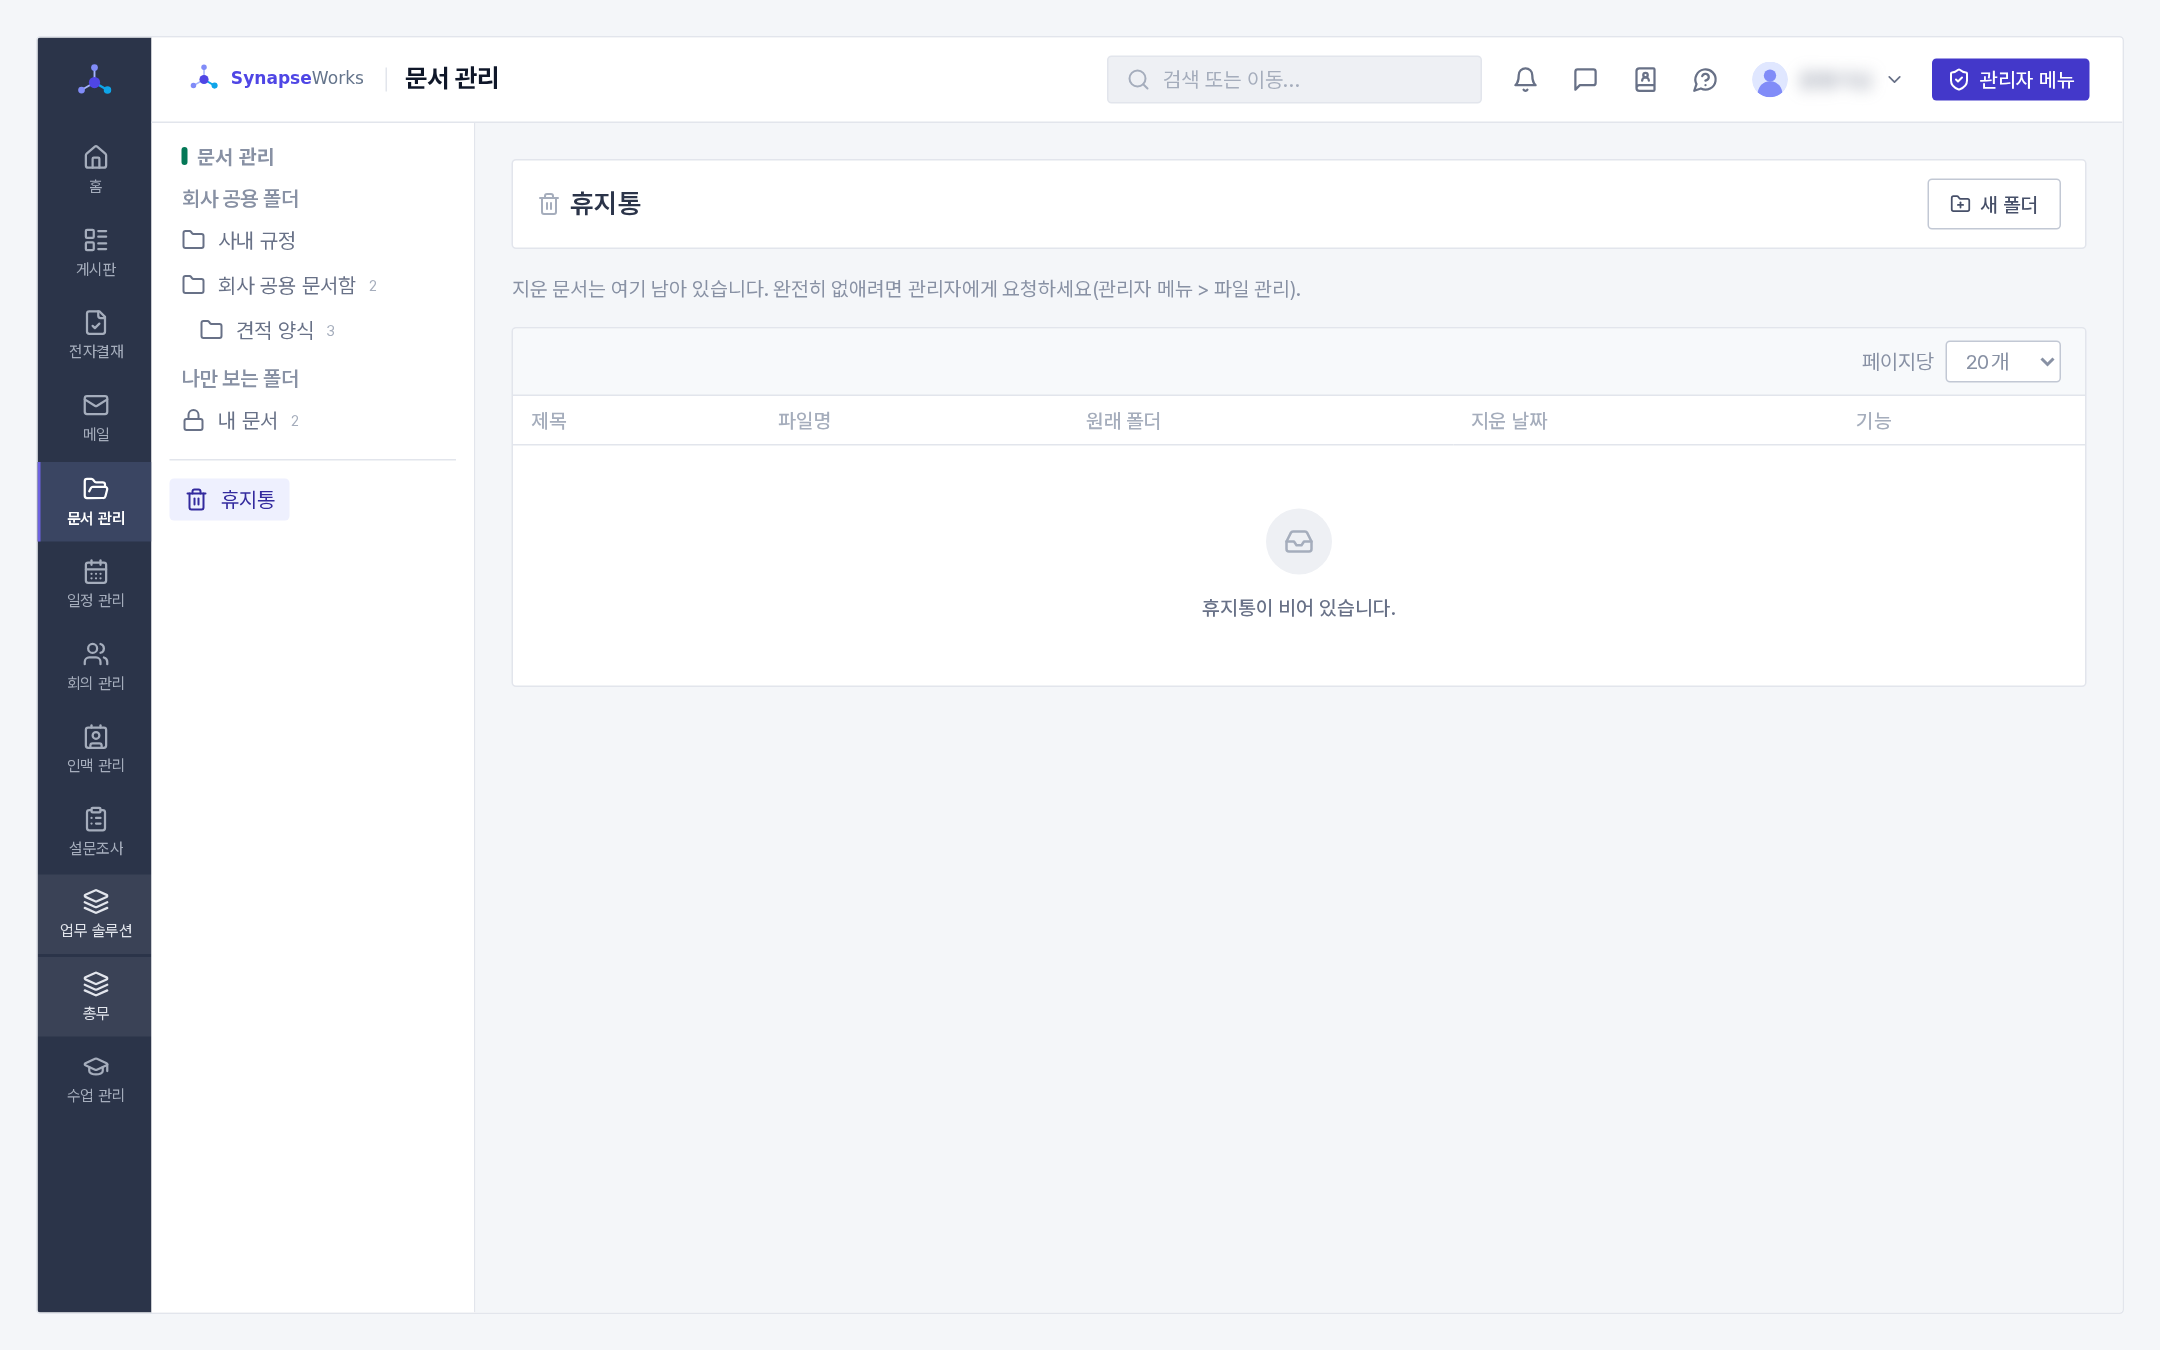Open 내 문서 private folder

241,420
